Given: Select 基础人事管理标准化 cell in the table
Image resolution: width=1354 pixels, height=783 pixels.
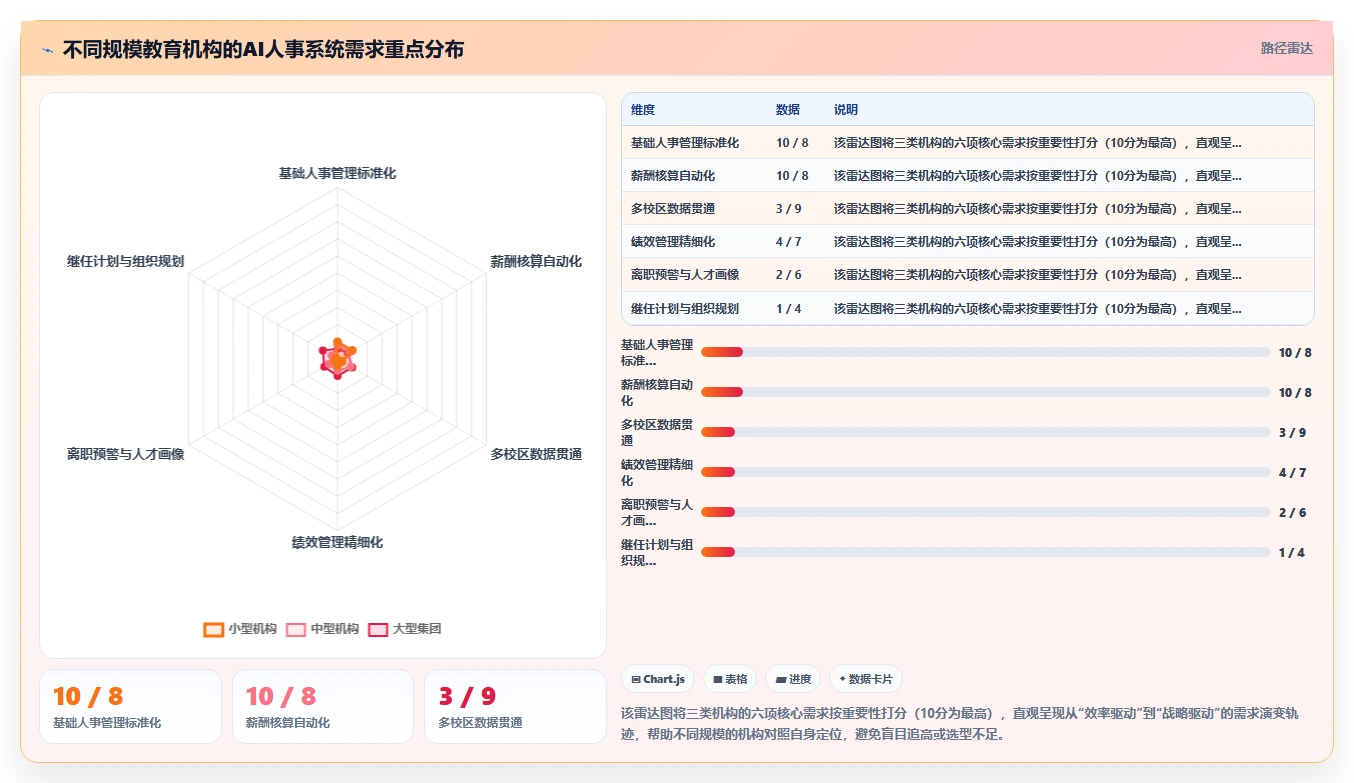Looking at the screenshot, I should click(685, 143).
